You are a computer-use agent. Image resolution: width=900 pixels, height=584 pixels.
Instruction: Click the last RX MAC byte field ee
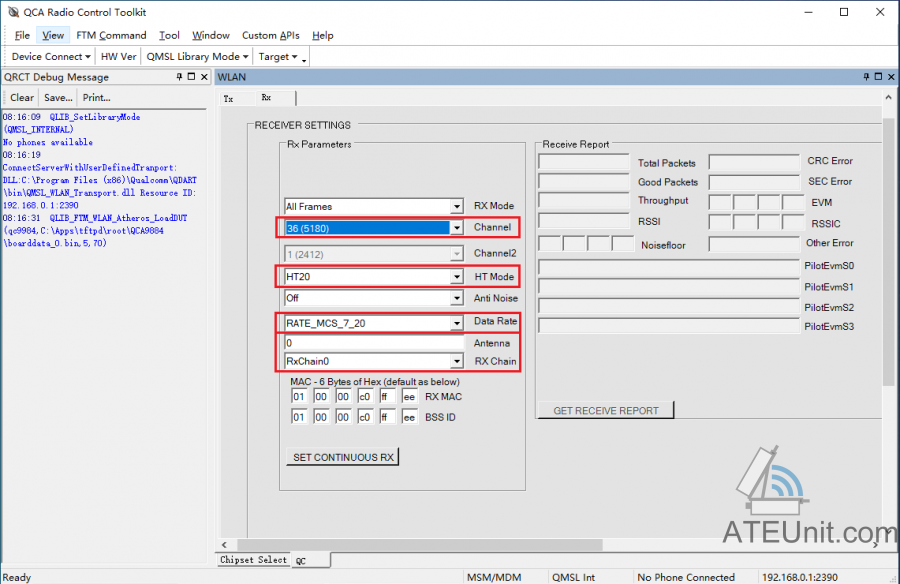pyautogui.click(x=409, y=397)
